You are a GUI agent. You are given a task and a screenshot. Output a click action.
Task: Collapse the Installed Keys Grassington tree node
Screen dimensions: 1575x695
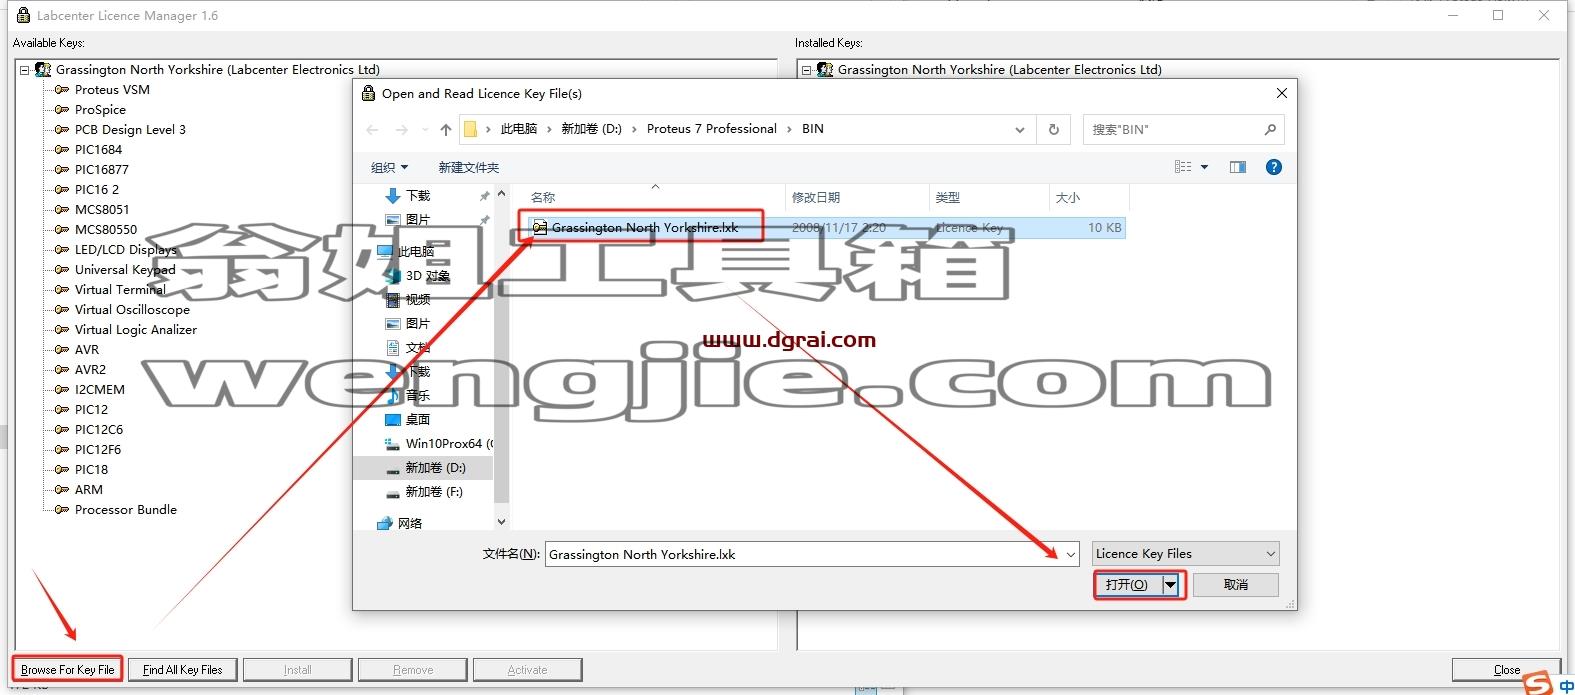[x=807, y=70]
